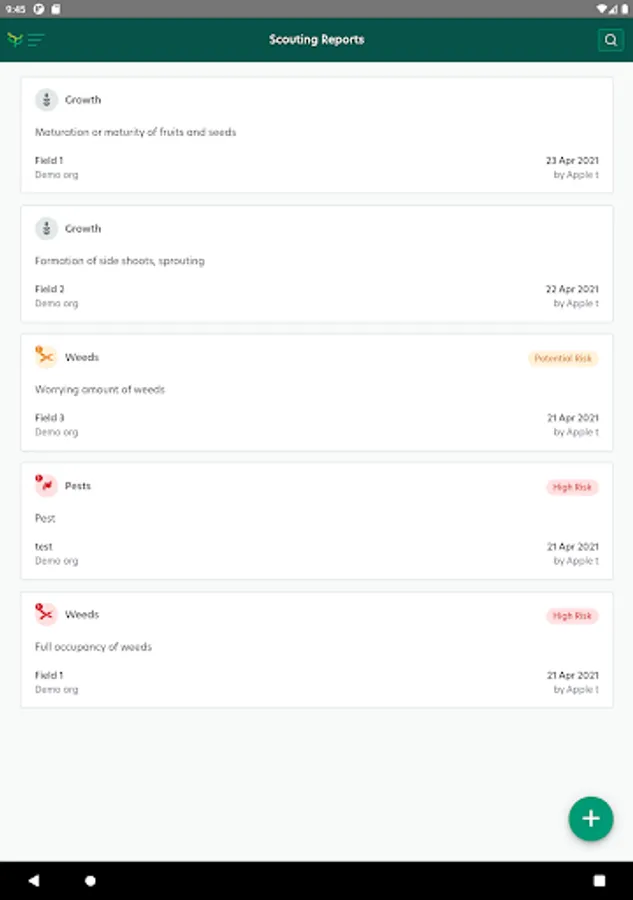This screenshot has height=900, width=633.
Task: Tap the red Pests icon
Action: 46,486
